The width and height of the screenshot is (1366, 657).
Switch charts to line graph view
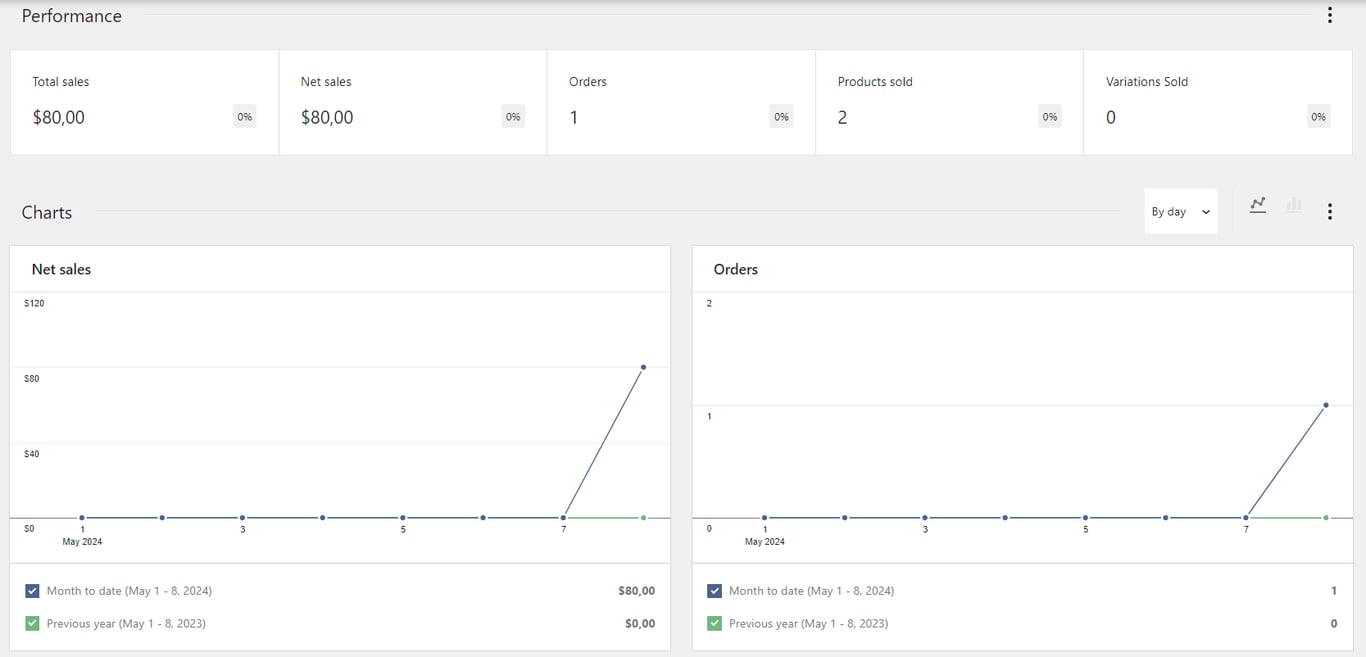pos(1258,205)
